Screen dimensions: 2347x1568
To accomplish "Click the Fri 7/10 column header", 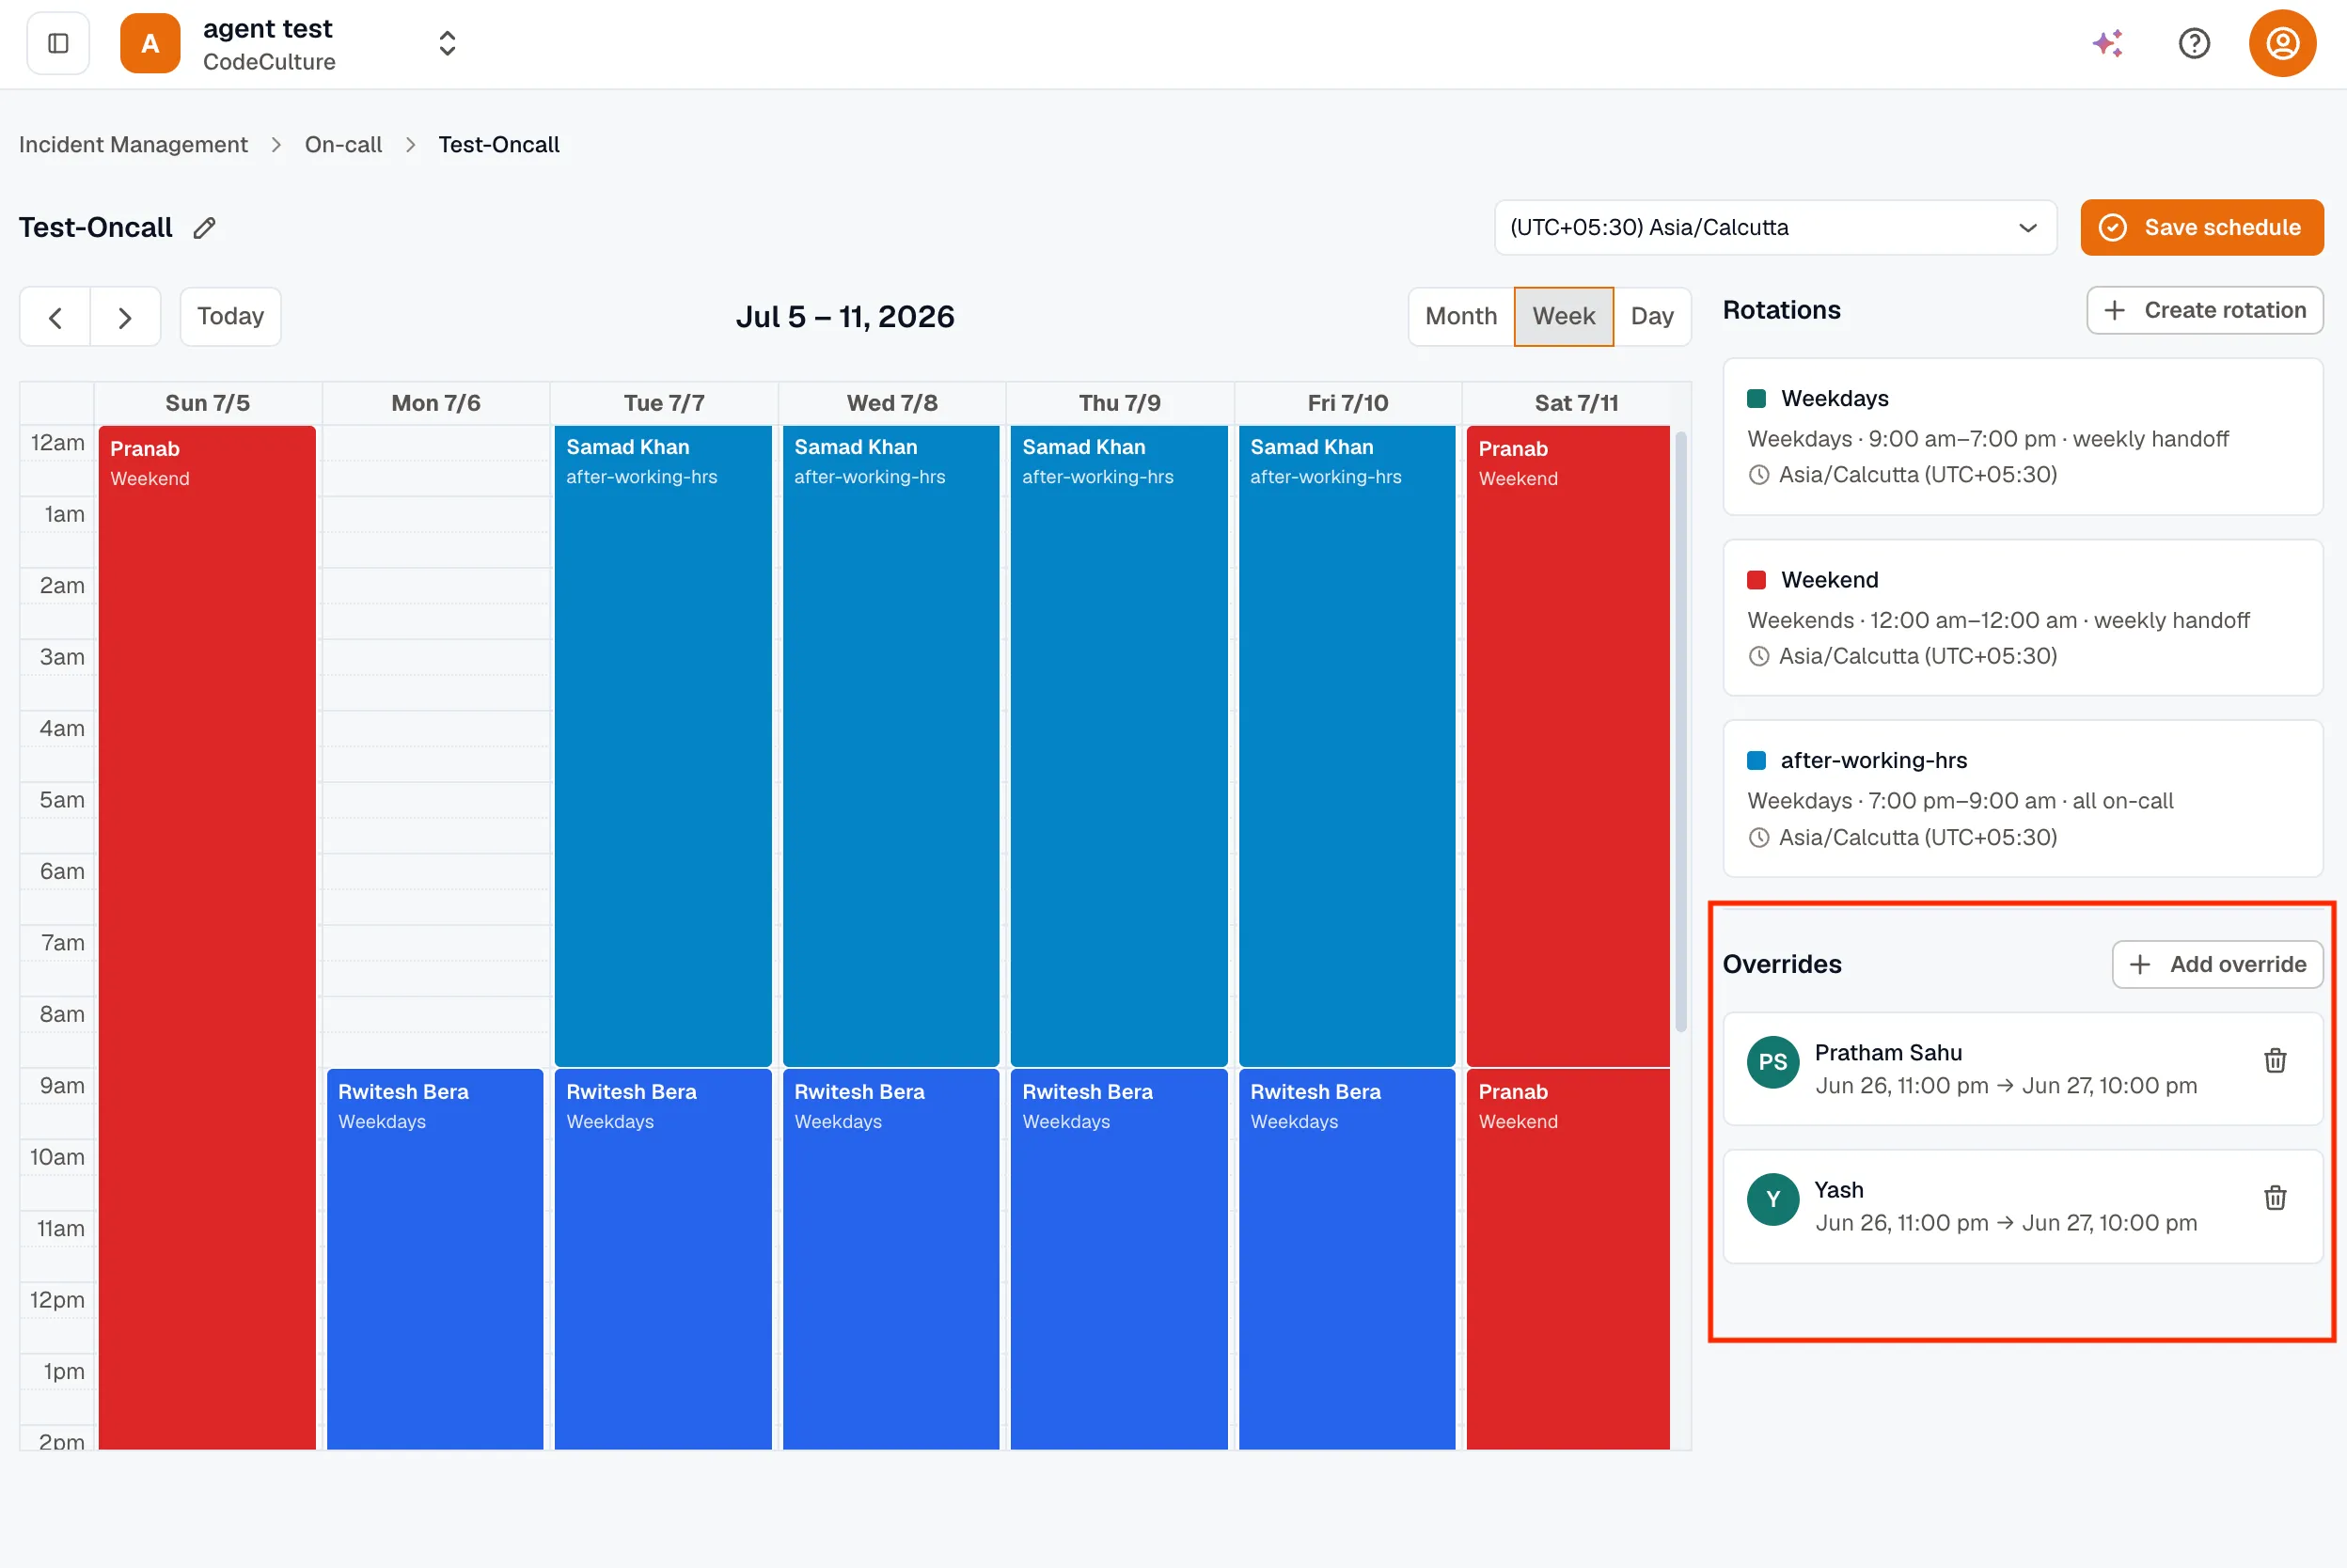I will 1347,403.
